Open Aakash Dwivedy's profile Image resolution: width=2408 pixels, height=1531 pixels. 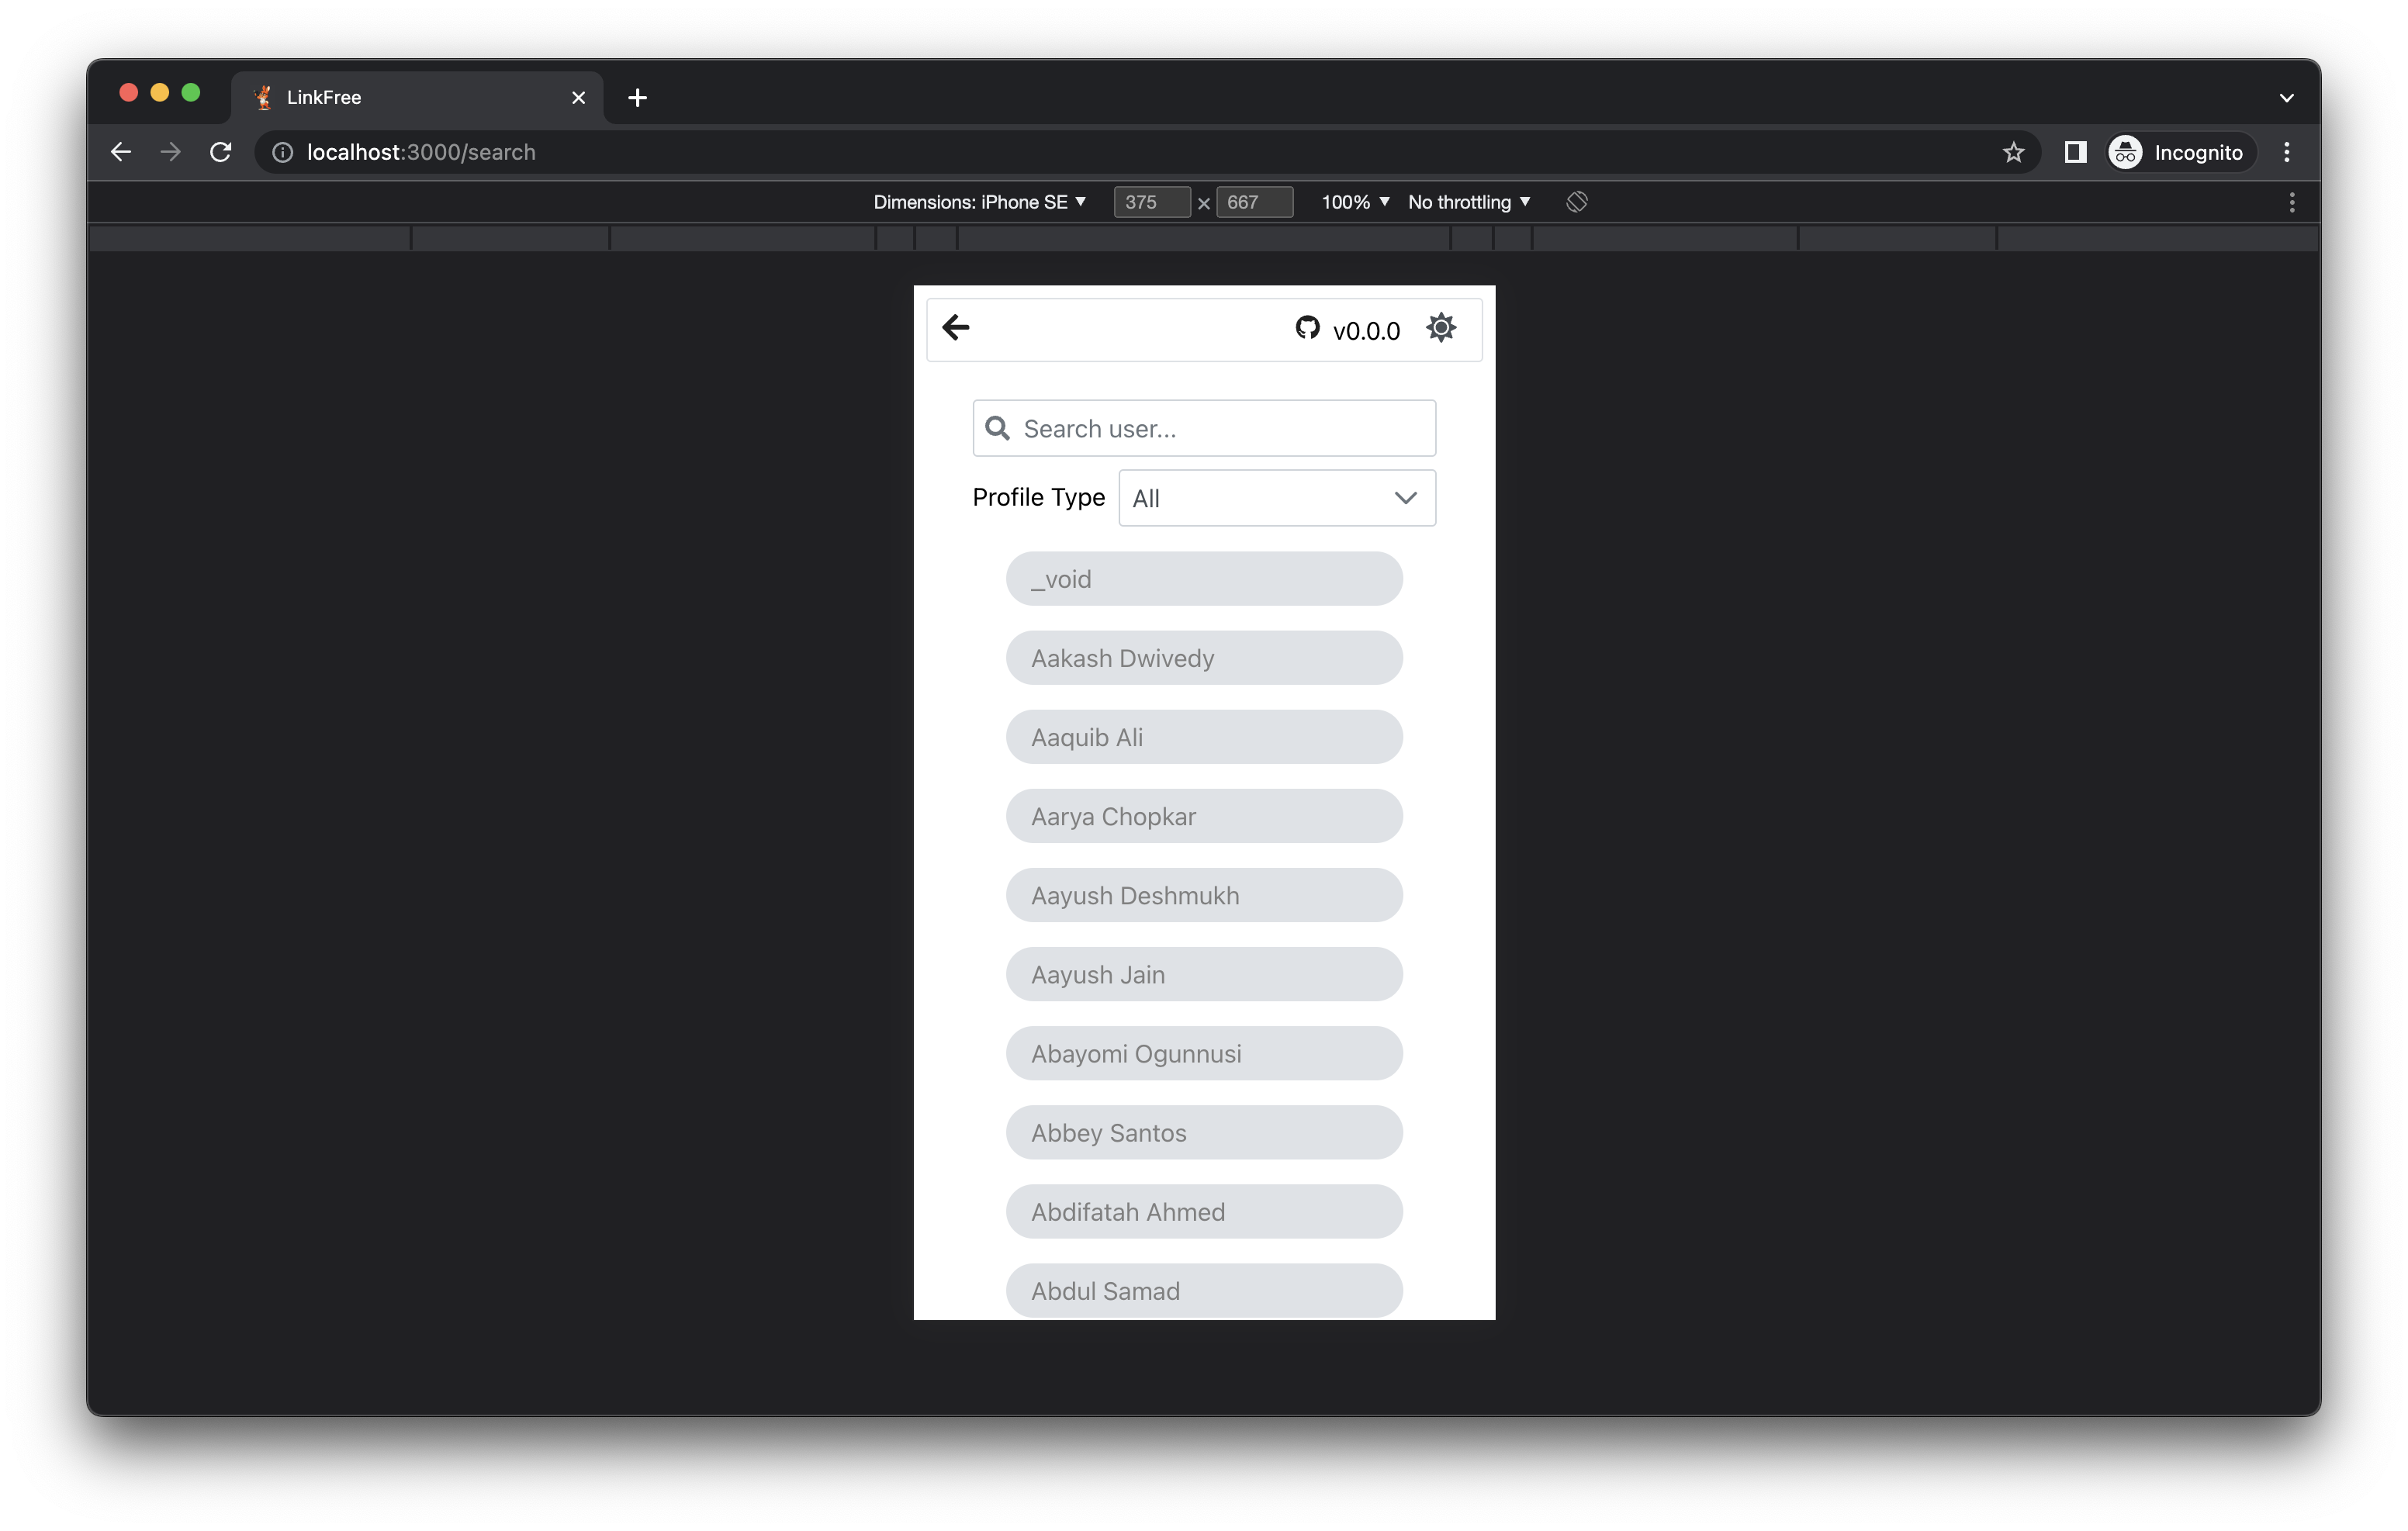[1204, 658]
